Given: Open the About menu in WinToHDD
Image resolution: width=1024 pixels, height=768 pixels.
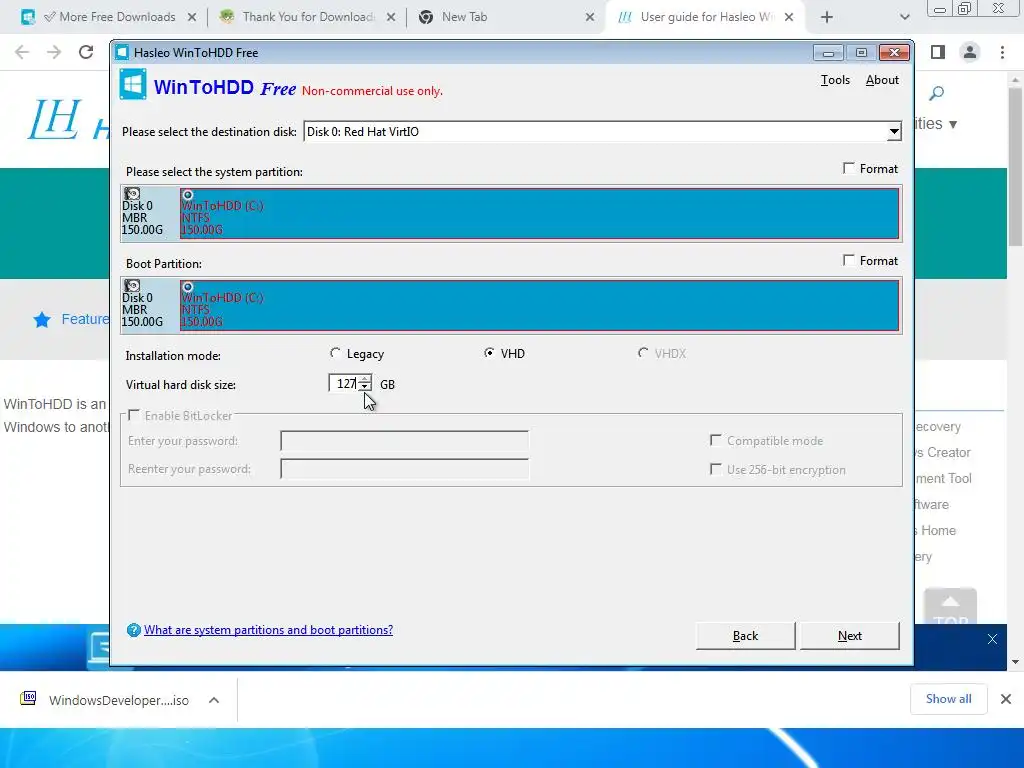Looking at the screenshot, I should (x=882, y=80).
